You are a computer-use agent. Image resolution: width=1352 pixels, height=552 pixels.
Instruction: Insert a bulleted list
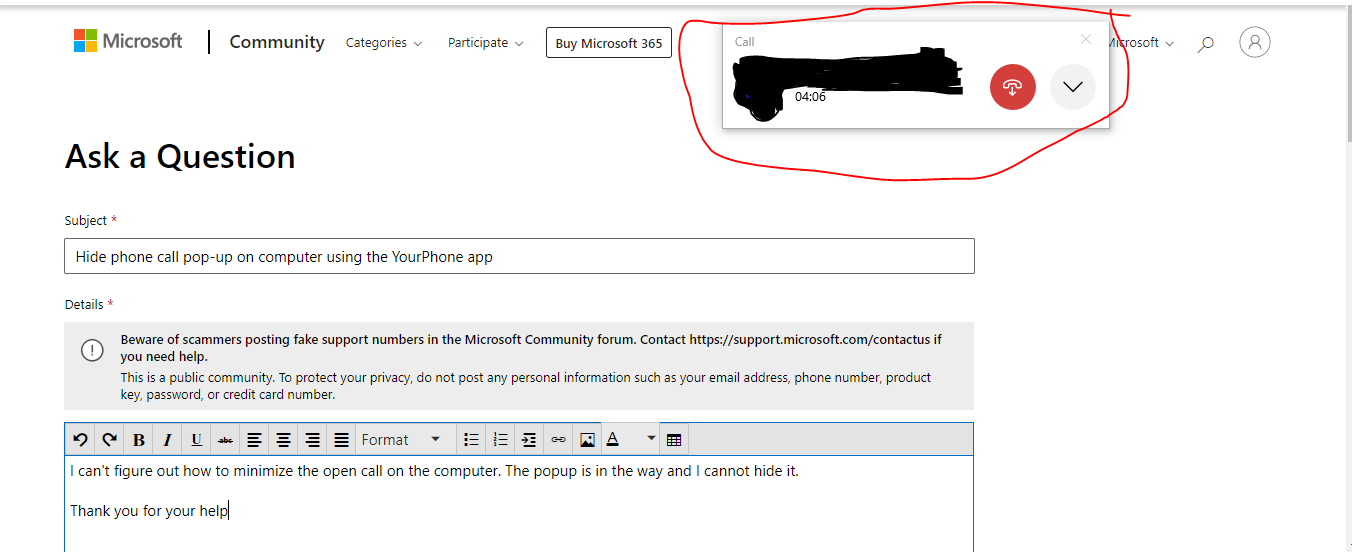pyautogui.click(x=471, y=440)
